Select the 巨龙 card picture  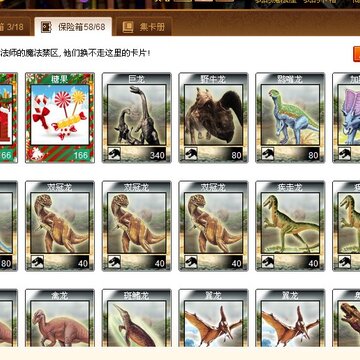137,115
